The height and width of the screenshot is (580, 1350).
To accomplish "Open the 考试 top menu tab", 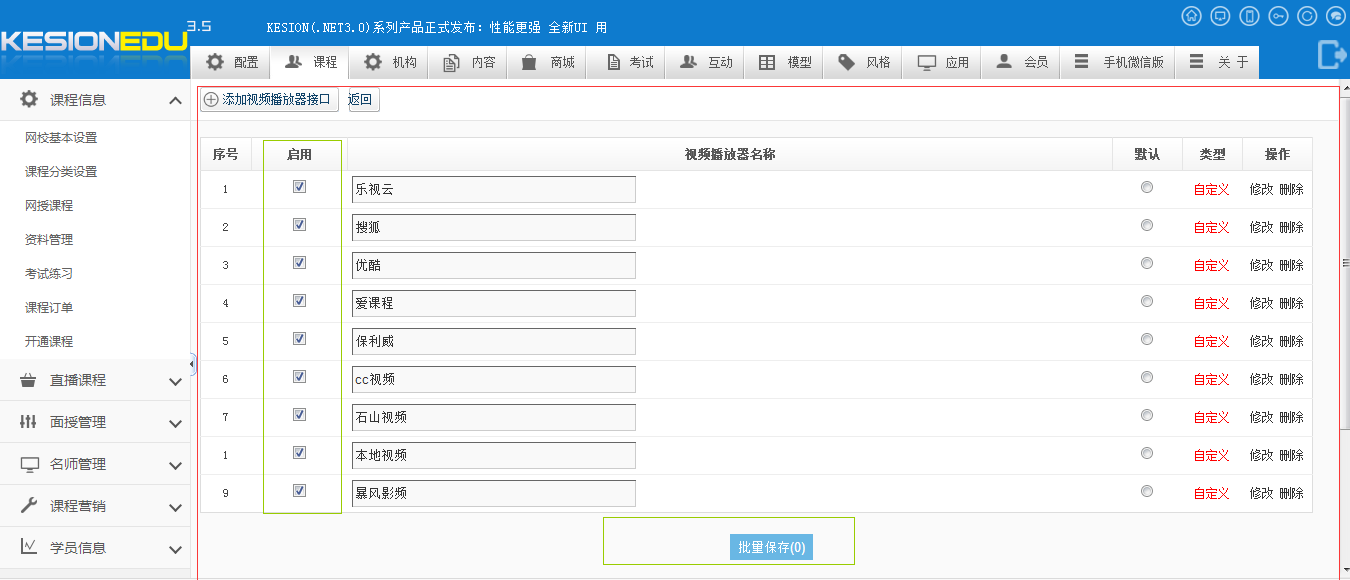I will click(630, 62).
